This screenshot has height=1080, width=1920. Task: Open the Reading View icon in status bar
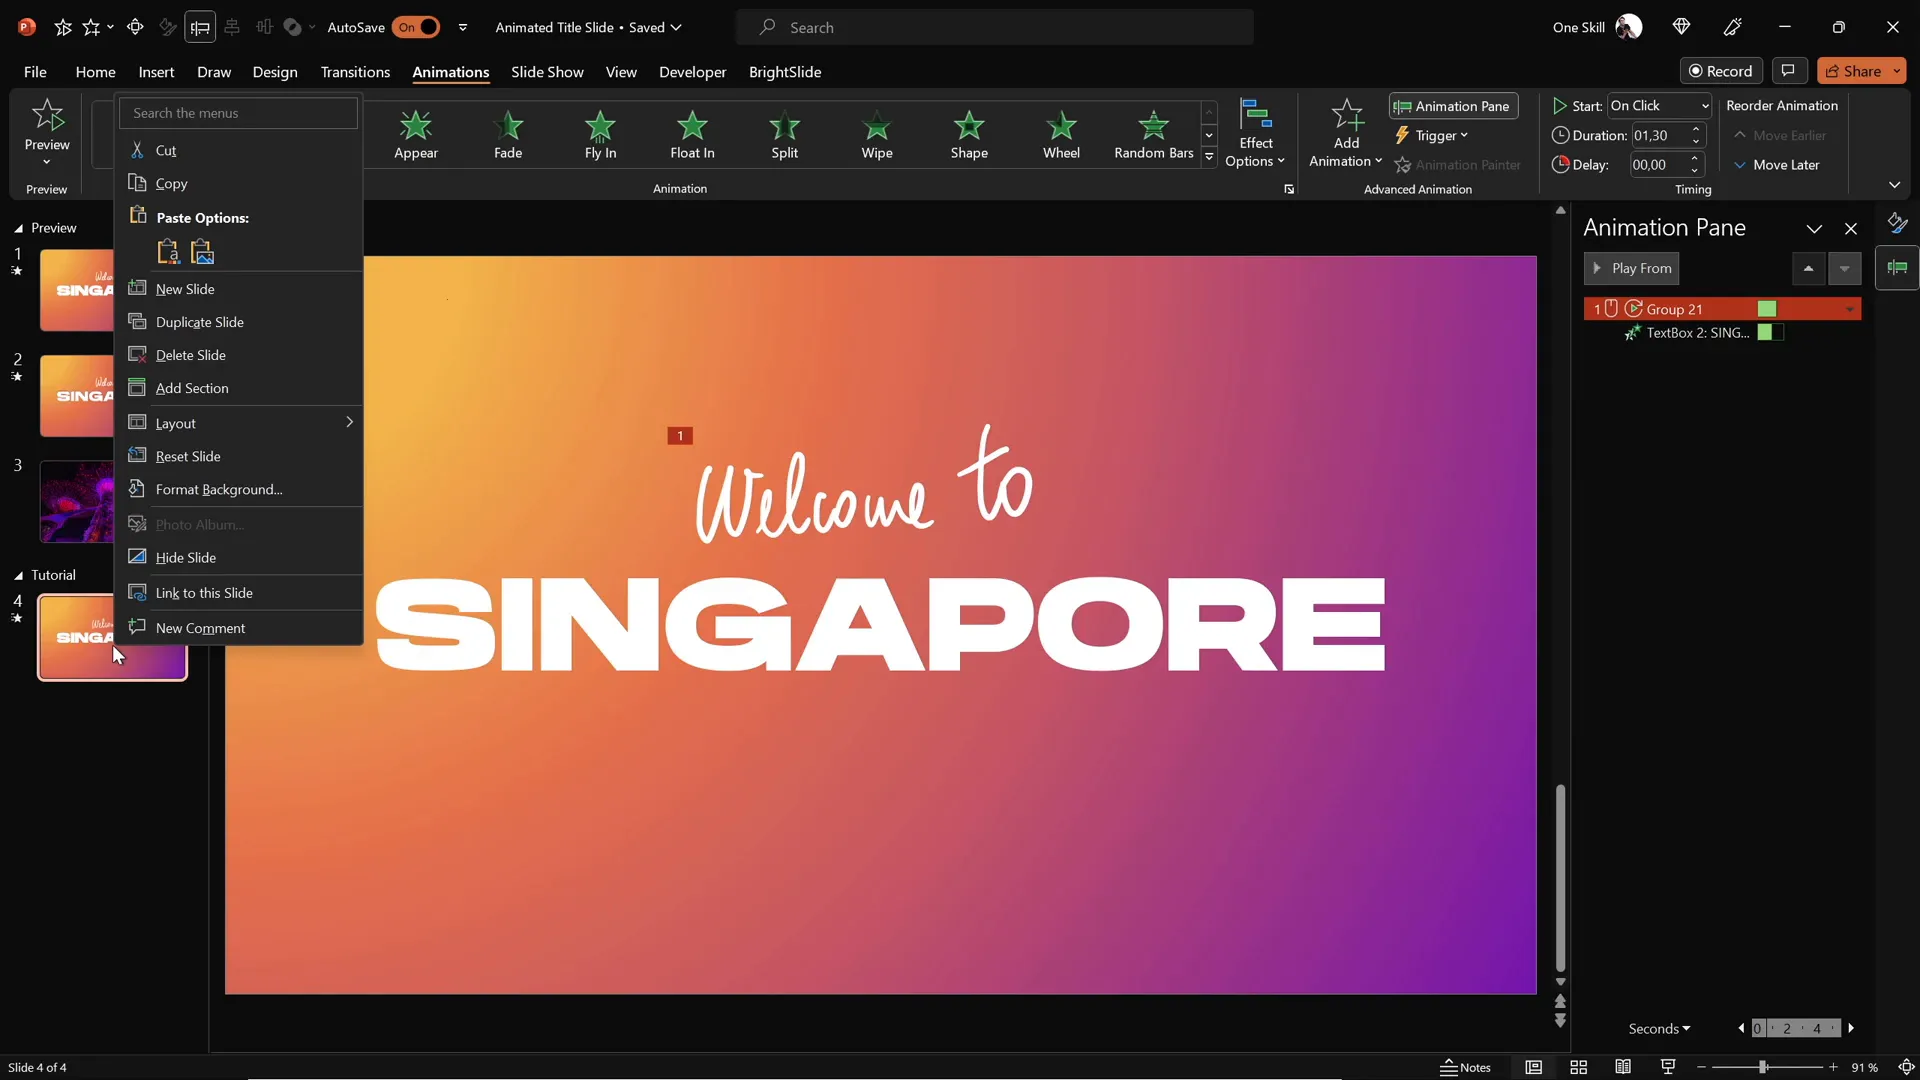[x=1624, y=1067]
